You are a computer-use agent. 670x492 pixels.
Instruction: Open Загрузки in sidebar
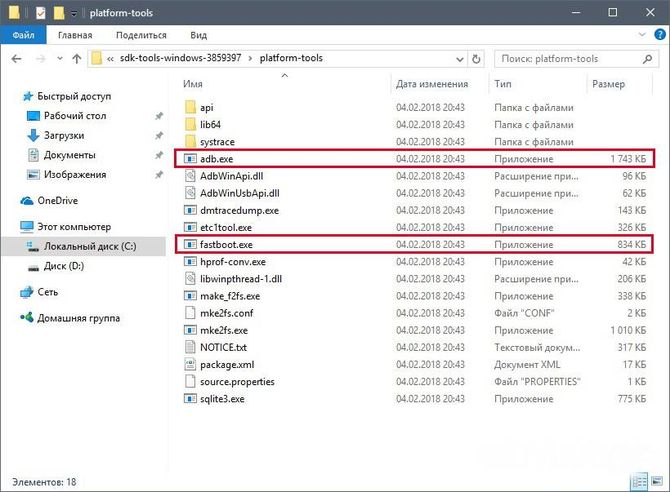pyautogui.click(x=64, y=136)
